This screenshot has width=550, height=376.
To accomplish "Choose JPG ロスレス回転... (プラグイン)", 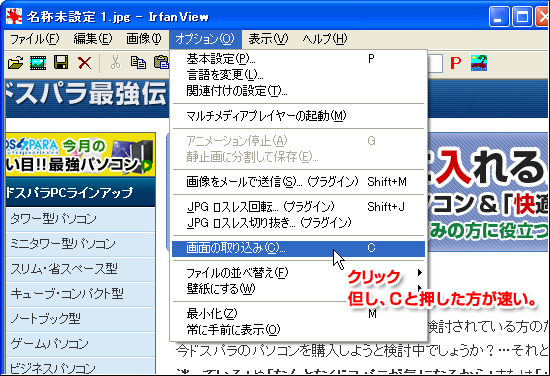I will 298,207.
